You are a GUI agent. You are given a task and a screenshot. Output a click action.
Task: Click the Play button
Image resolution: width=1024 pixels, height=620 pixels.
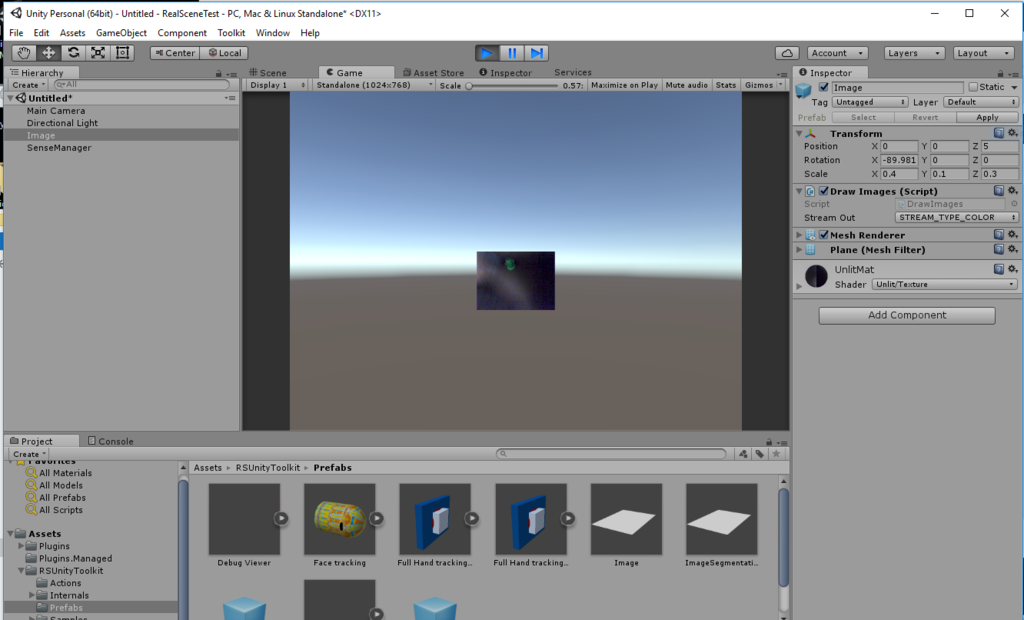point(487,53)
